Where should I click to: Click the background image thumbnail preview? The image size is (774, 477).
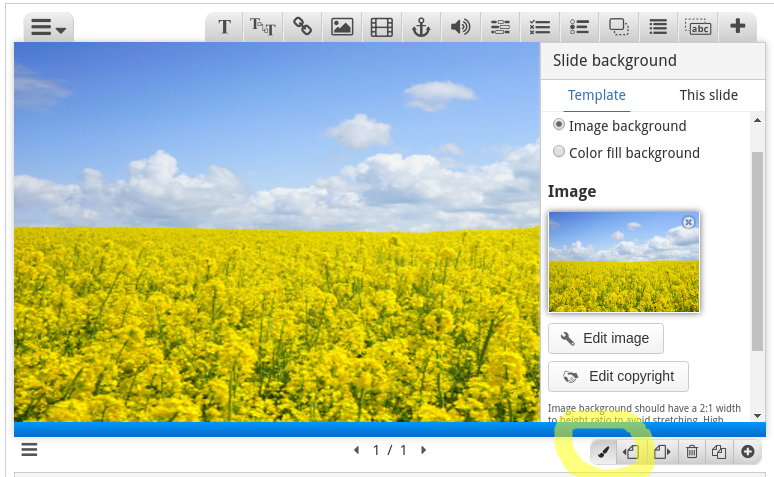point(624,262)
